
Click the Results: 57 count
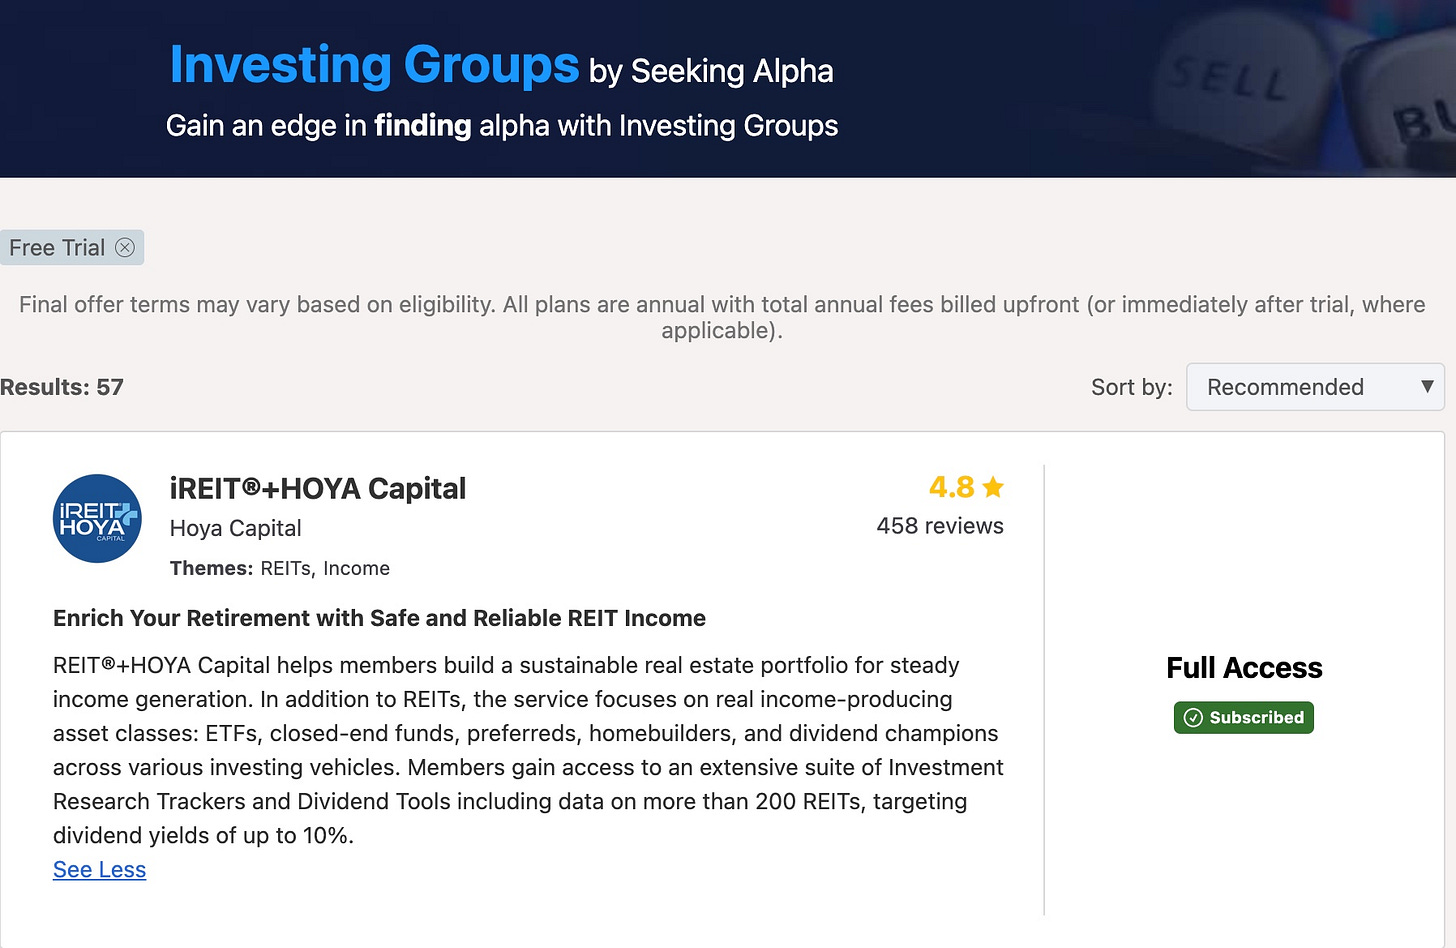click(62, 387)
